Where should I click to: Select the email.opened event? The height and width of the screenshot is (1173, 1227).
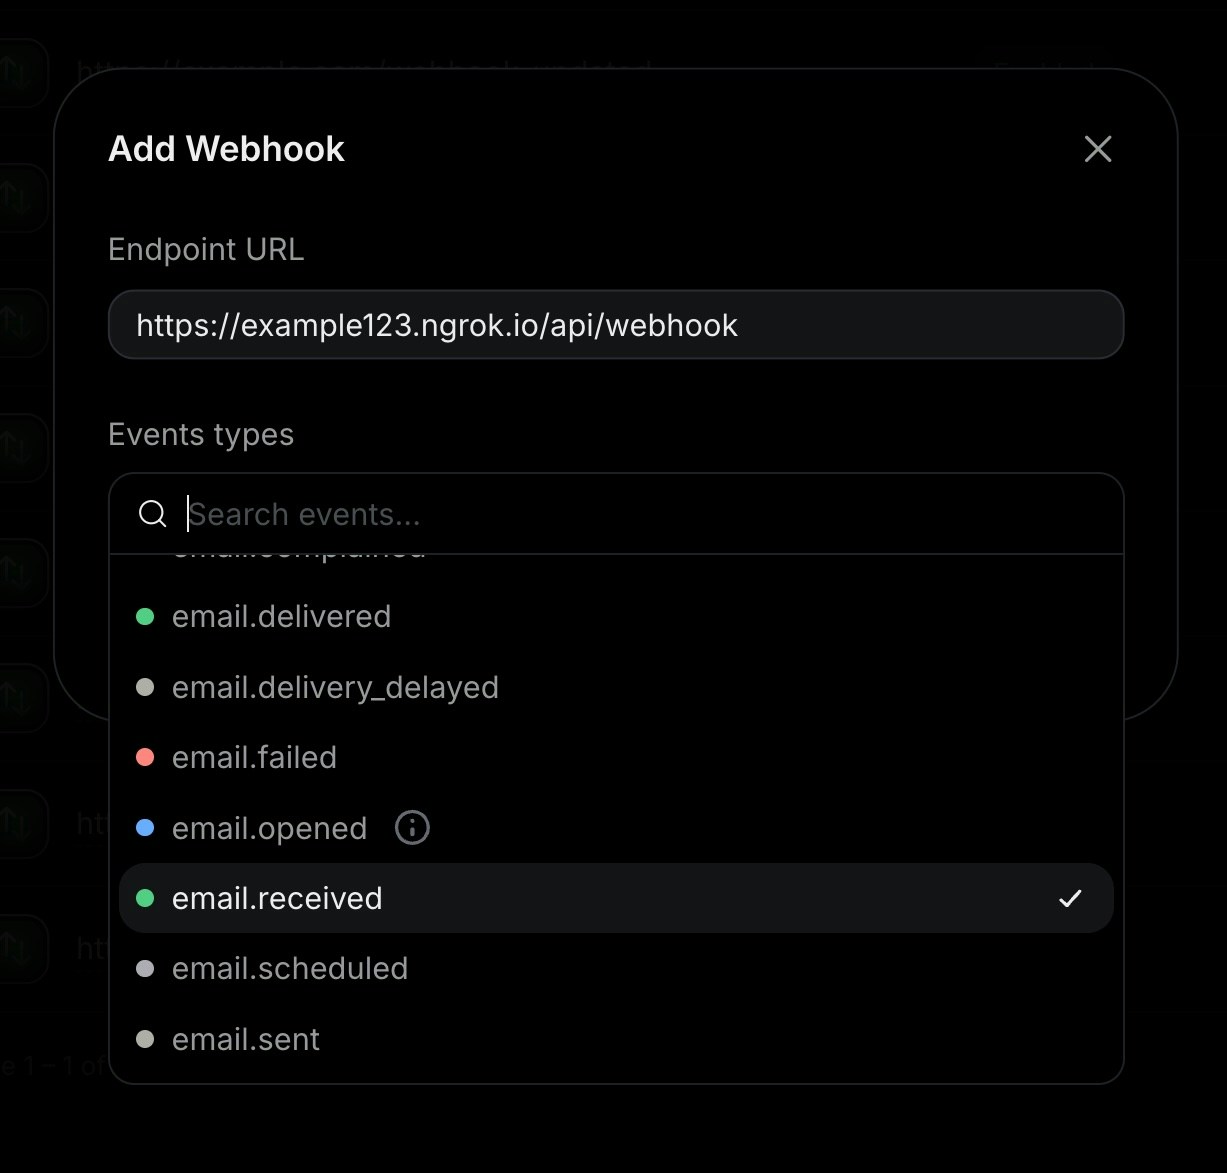(x=268, y=827)
